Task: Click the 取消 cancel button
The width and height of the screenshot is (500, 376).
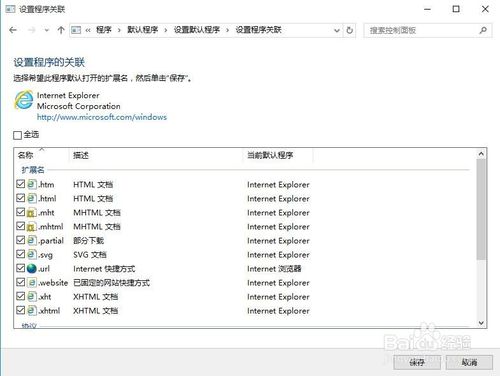Action: pos(469,362)
